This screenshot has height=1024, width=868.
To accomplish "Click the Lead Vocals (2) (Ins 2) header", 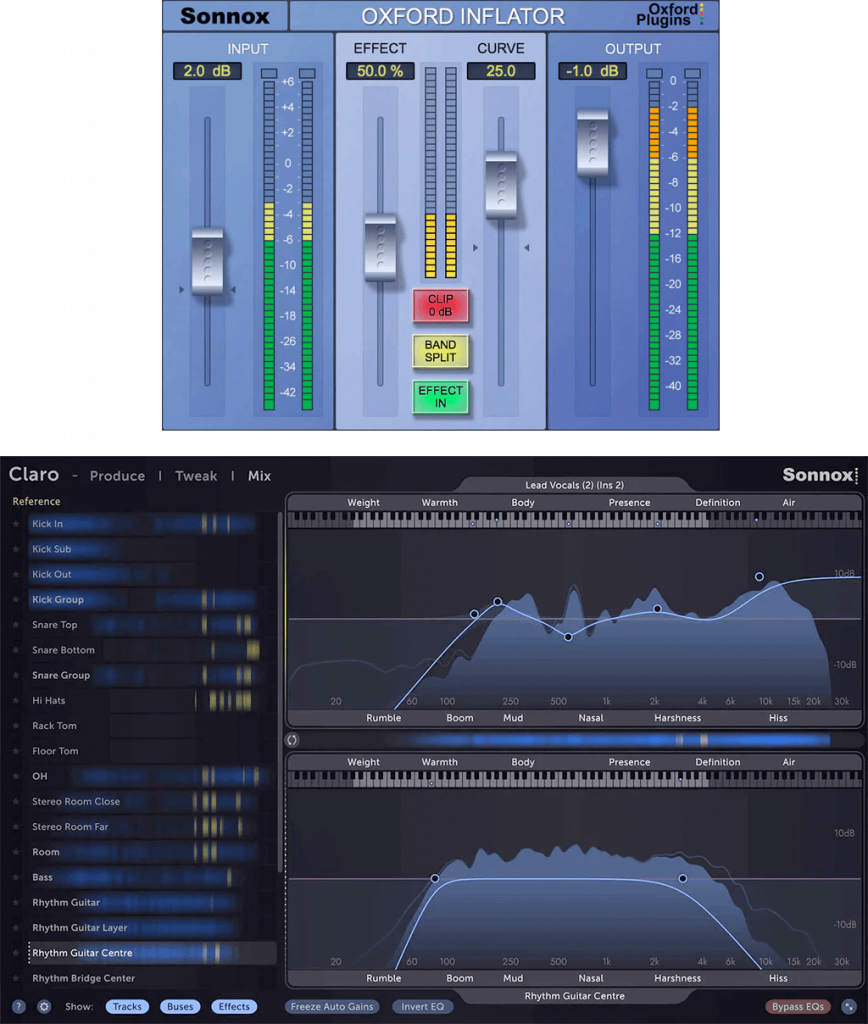I will pos(574,485).
